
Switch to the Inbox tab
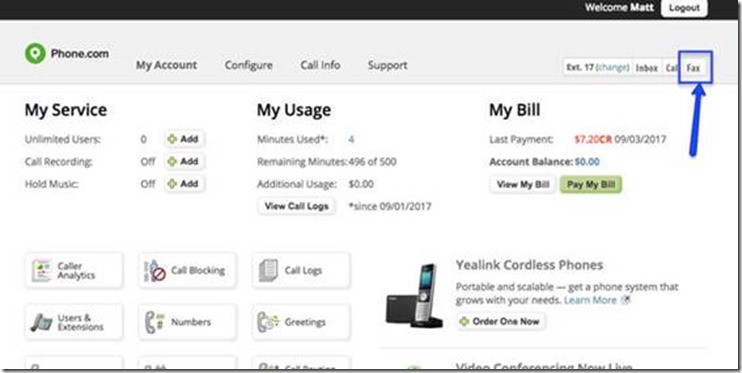point(646,68)
